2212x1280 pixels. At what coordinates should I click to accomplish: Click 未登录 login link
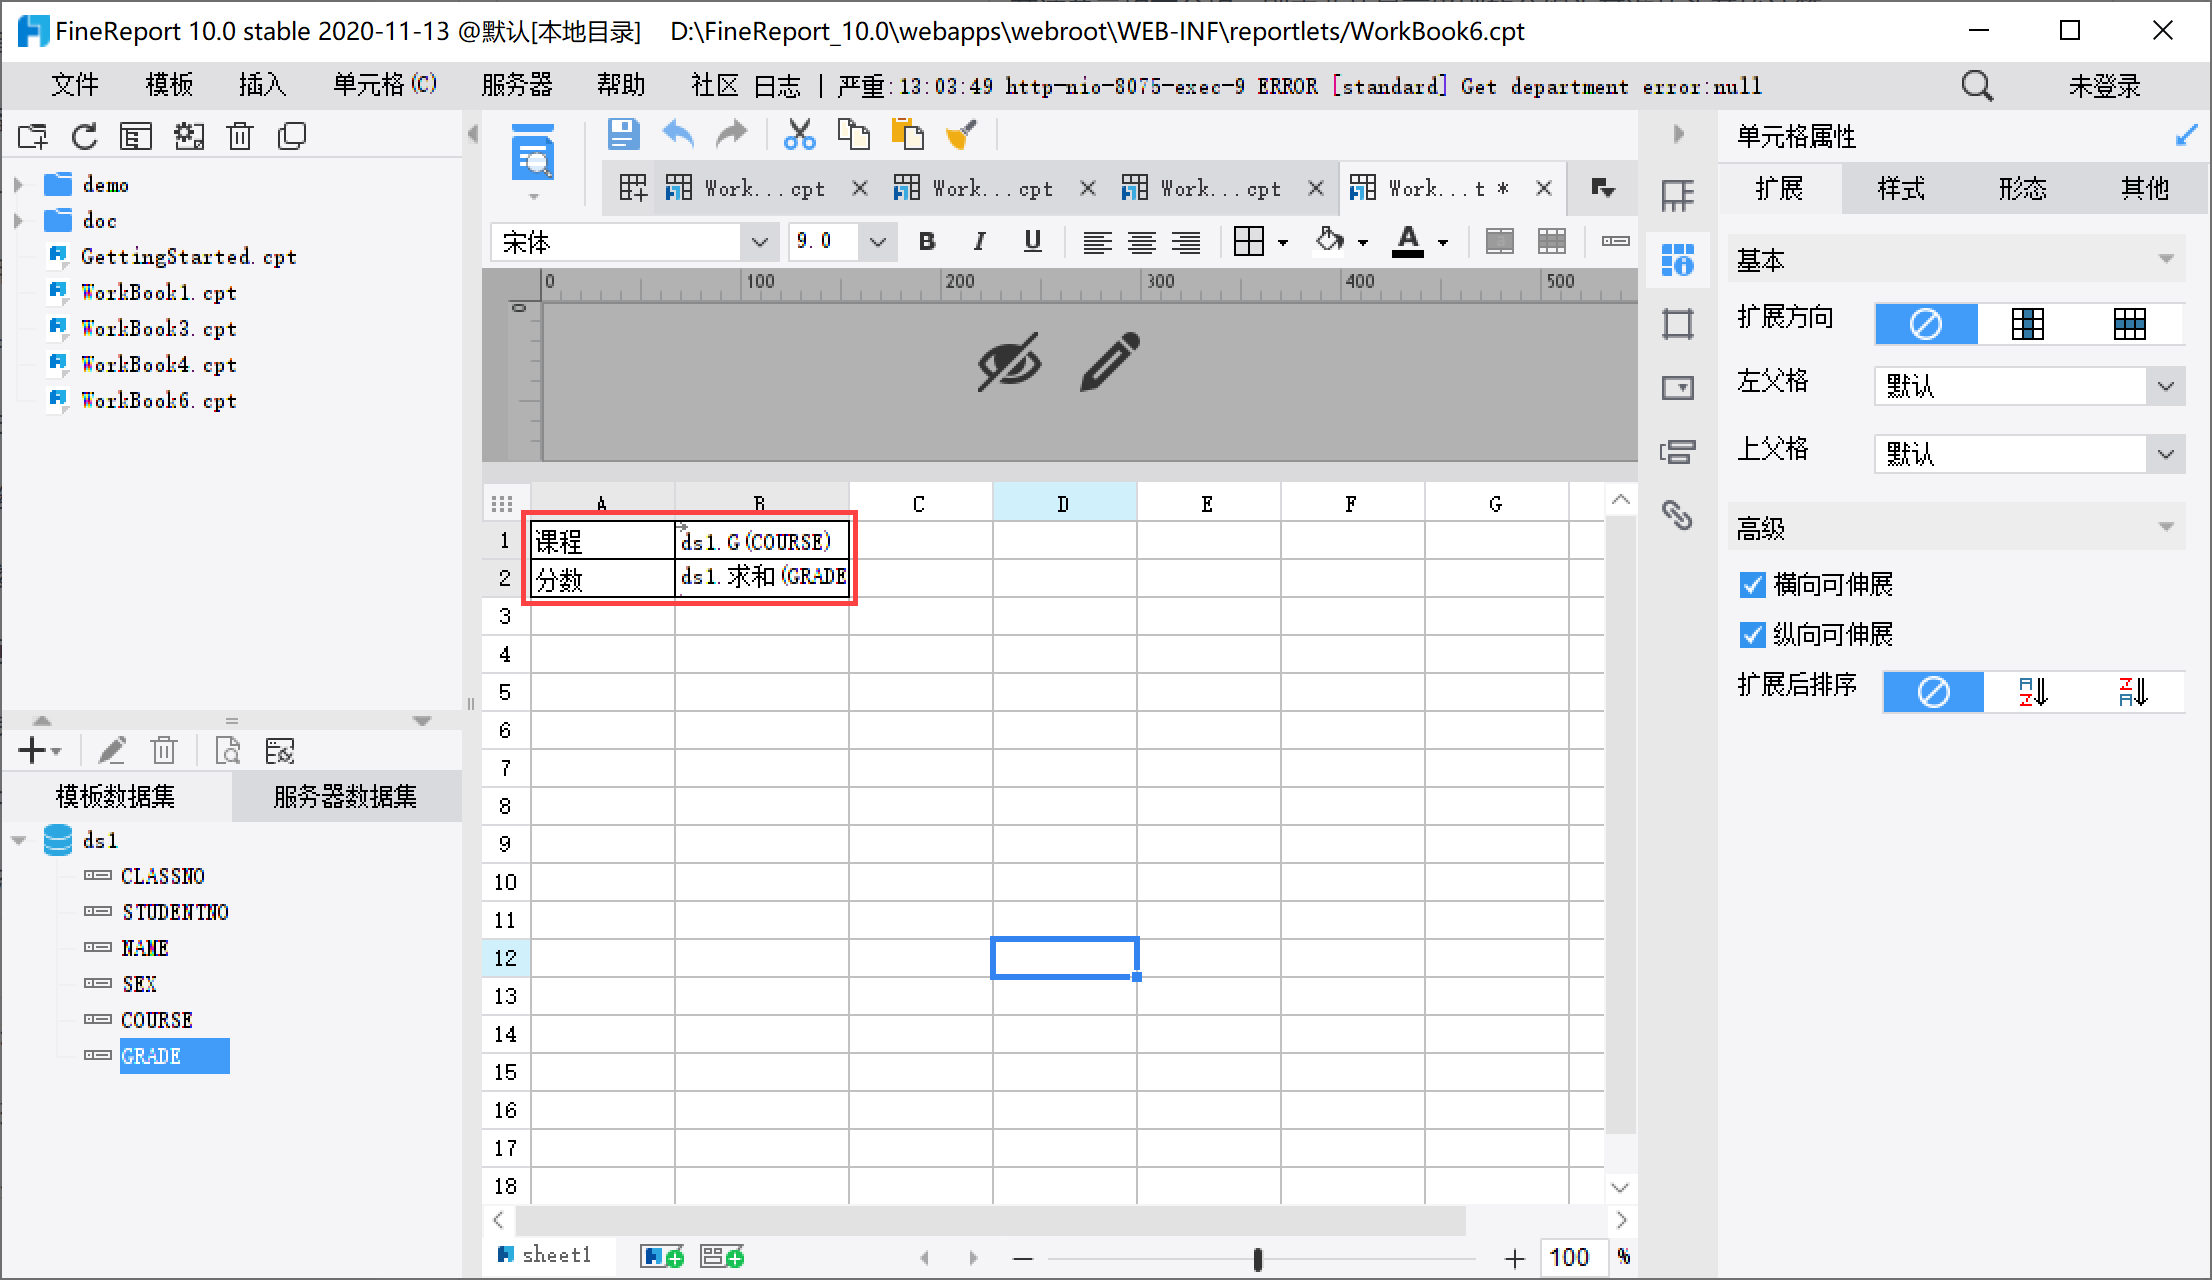coord(2104,86)
